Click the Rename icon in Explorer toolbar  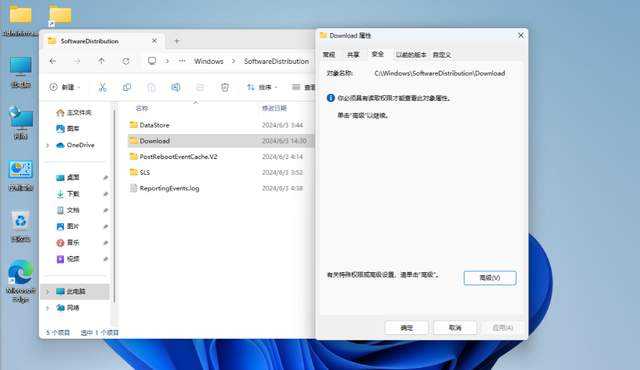176,87
